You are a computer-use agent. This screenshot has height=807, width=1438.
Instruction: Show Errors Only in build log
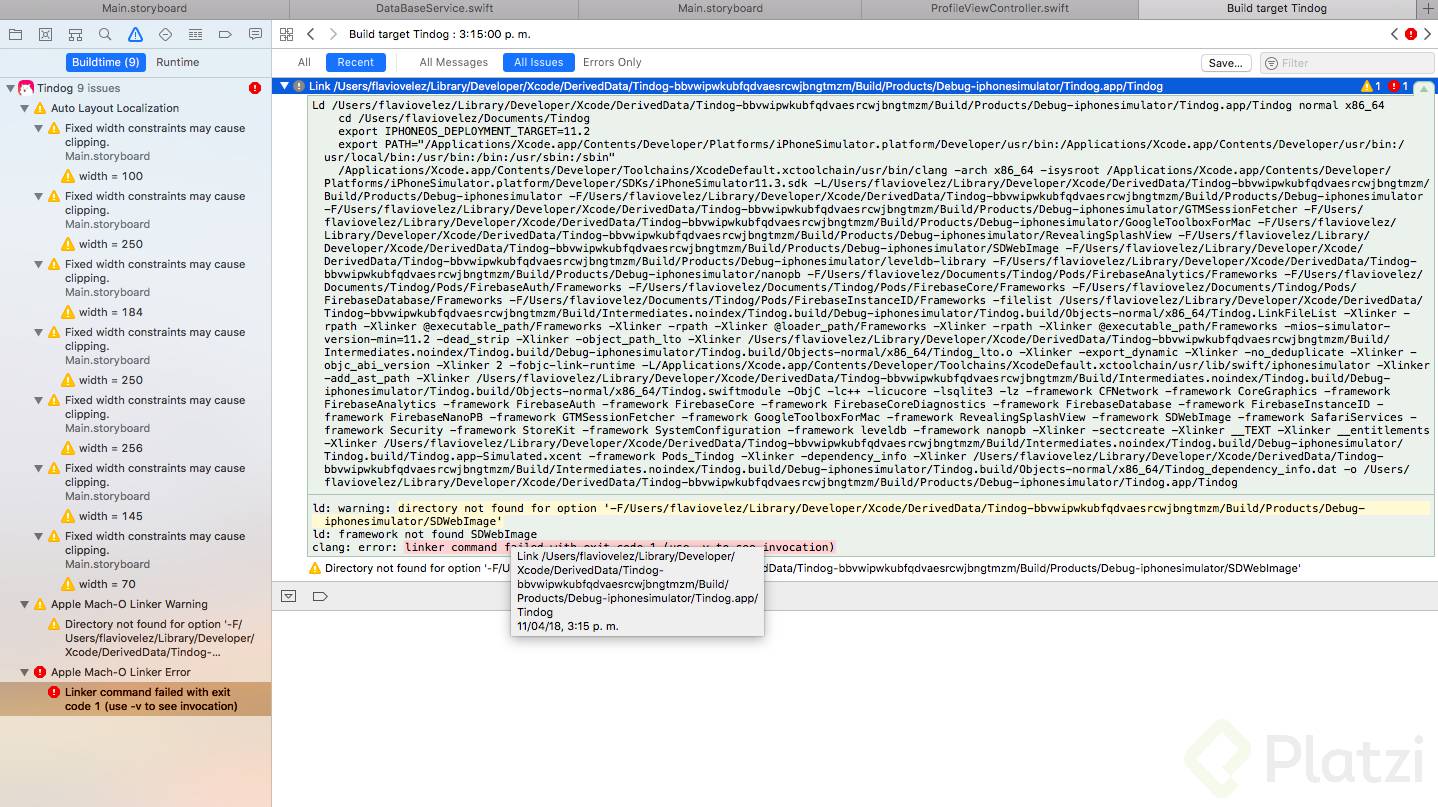pyautogui.click(x=612, y=62)
